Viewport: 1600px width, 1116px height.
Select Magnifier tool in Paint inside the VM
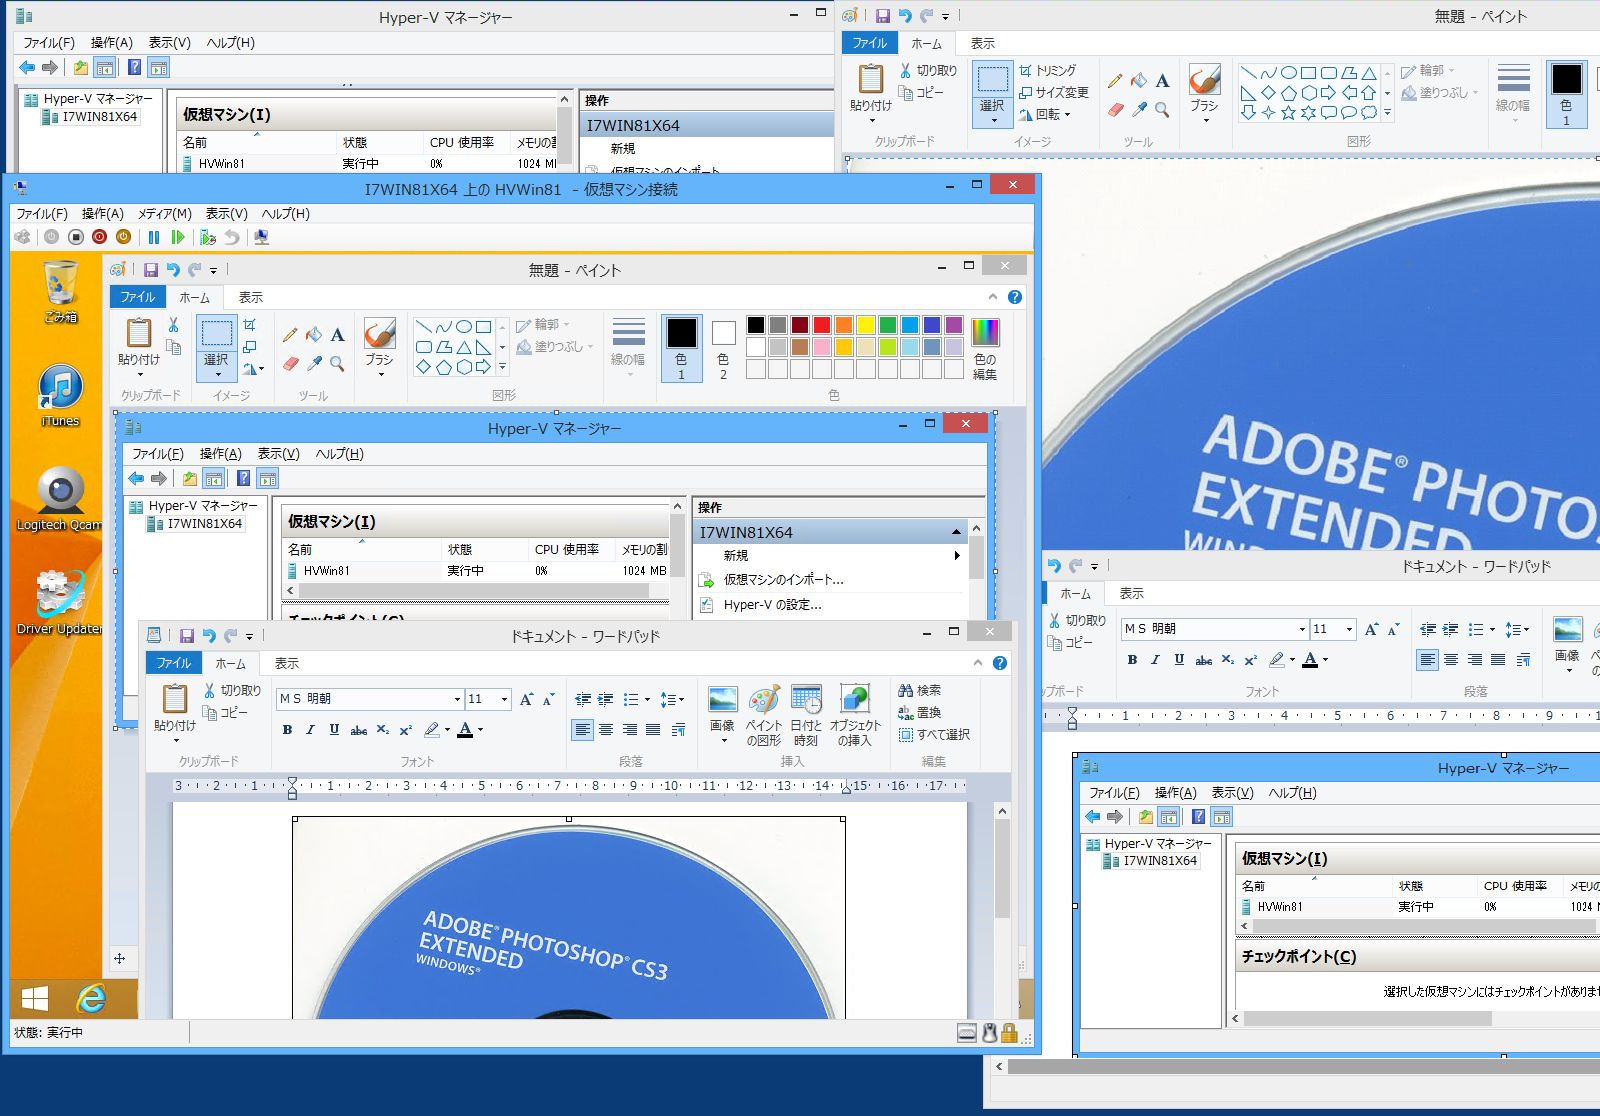coord(338,364)
